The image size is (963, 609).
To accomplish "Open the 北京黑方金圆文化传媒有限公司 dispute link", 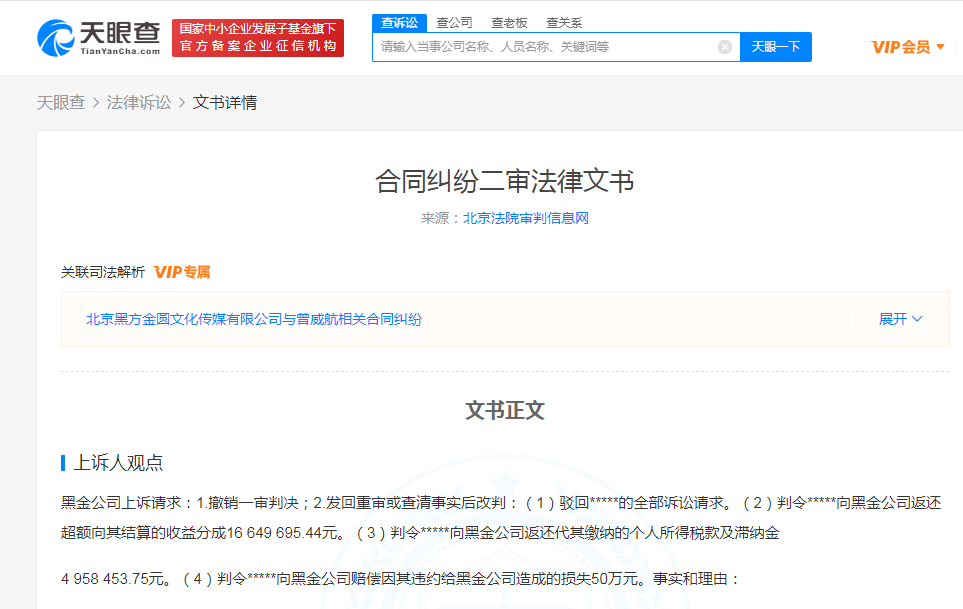I will tap(254, 319).
